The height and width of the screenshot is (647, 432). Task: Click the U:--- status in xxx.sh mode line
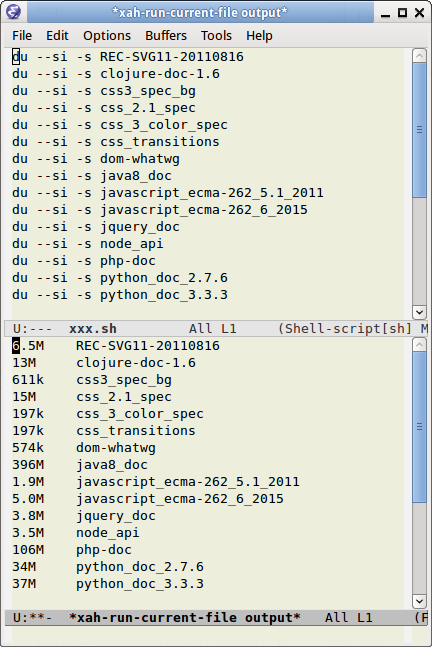click(x=33, y=329)
